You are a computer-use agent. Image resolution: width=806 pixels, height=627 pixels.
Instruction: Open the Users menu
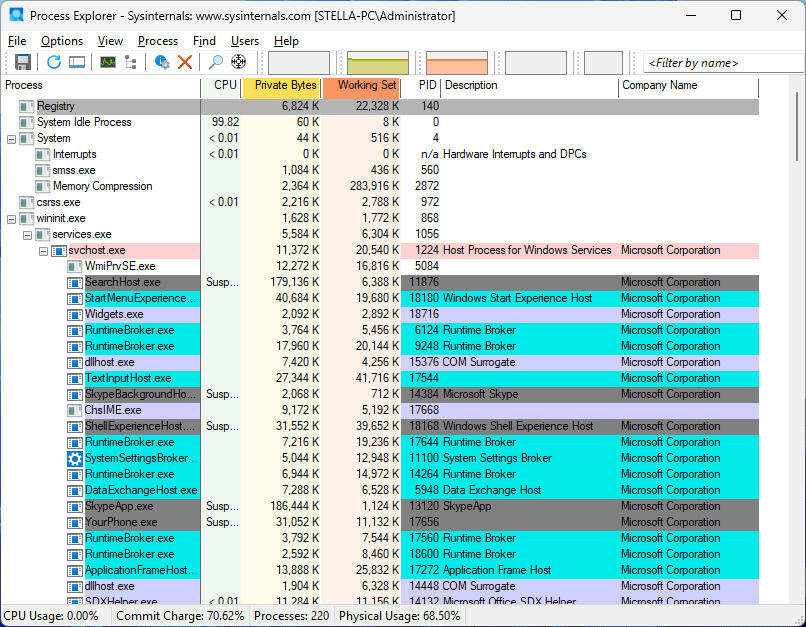[x=245, y=41]
